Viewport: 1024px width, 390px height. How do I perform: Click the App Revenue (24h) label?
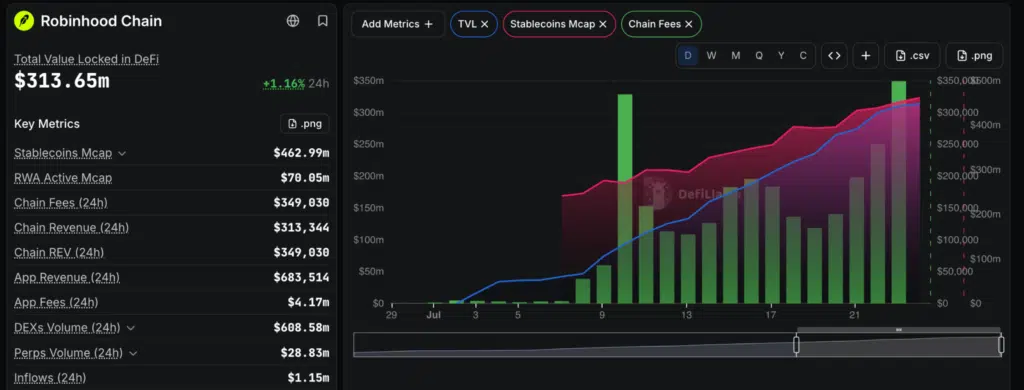(x=67, y=278)
